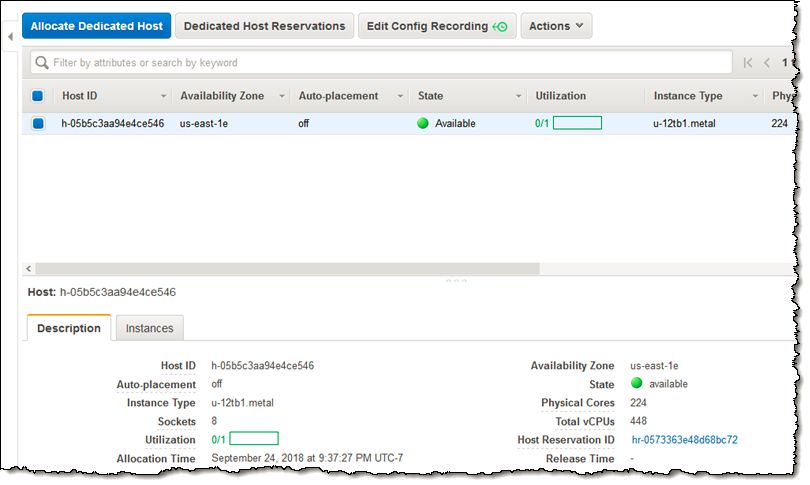Click the green config recording status icon
This screenshot has height=485, width=810.
pyautogui.click(x=500, y=27)
